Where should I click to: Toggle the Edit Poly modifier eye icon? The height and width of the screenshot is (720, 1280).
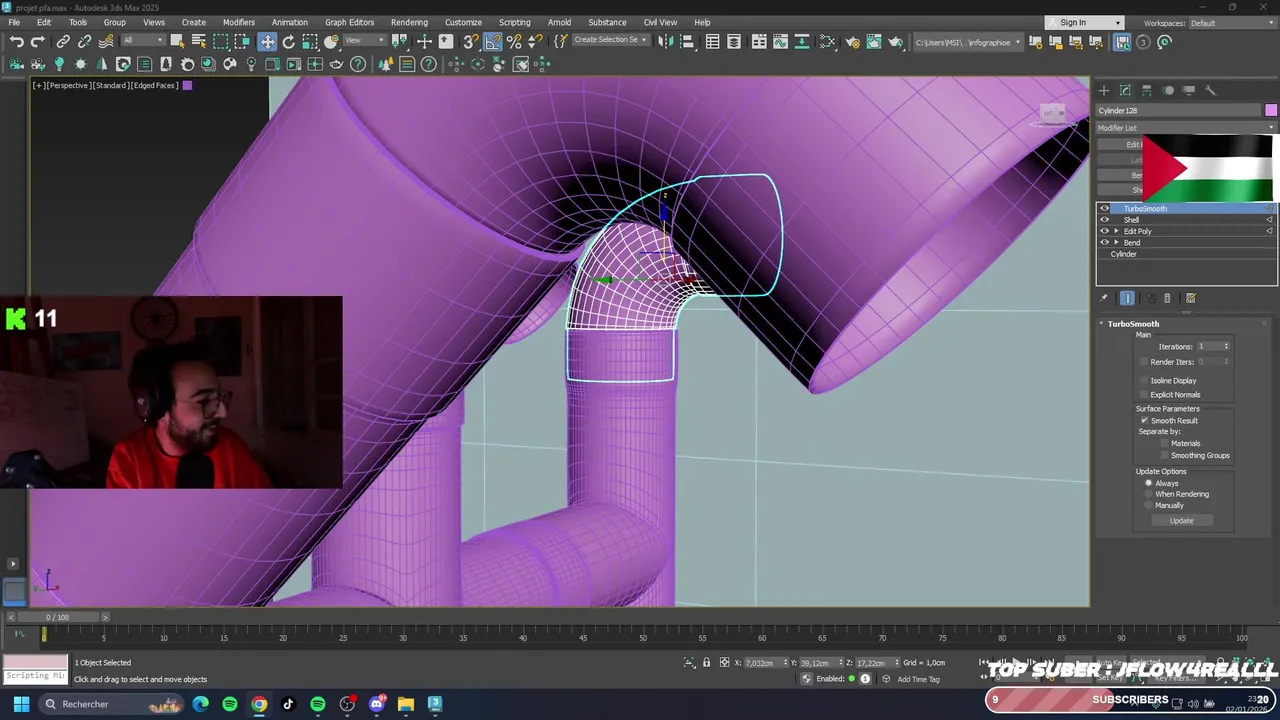[x=1105, y=231]
